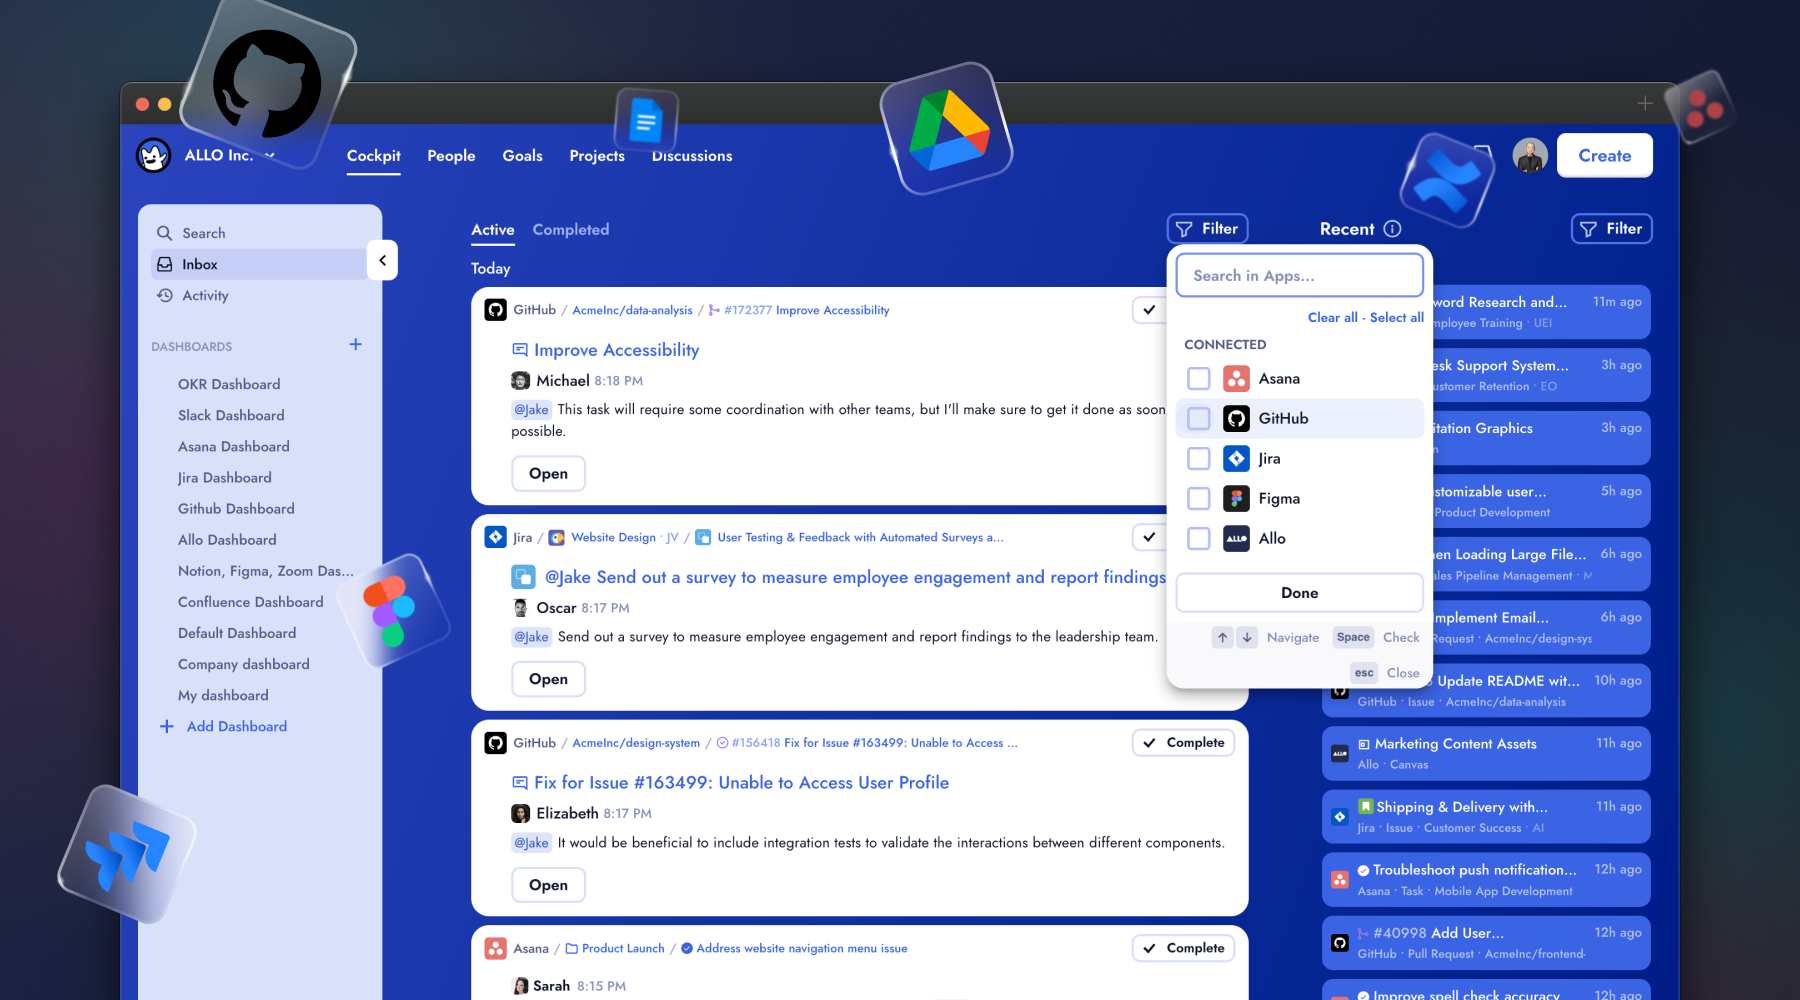Switch to the Cockpit tab
This screenshot has height=1000, width=1800.
pos(374,155)
